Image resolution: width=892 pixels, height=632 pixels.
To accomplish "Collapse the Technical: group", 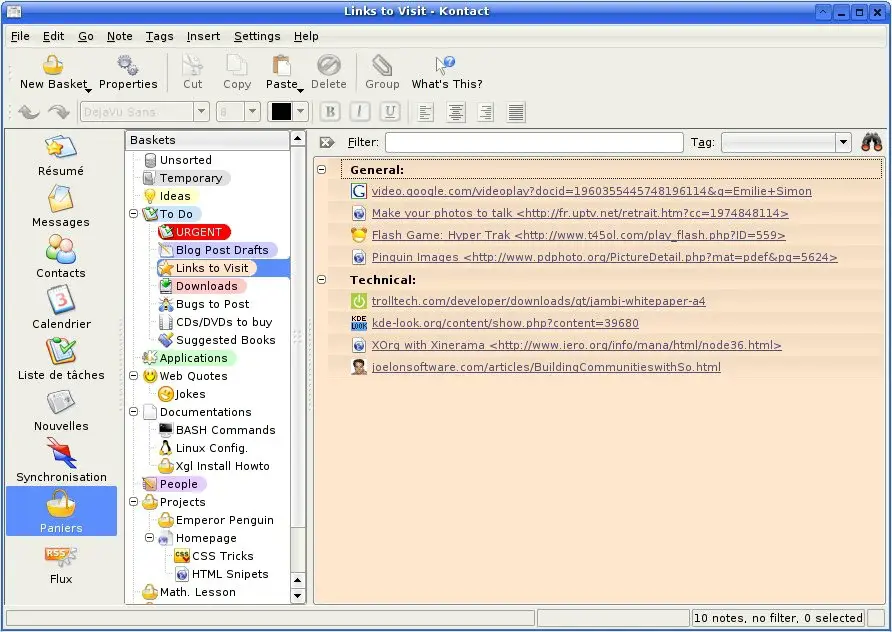I will [x=322, y=279].
